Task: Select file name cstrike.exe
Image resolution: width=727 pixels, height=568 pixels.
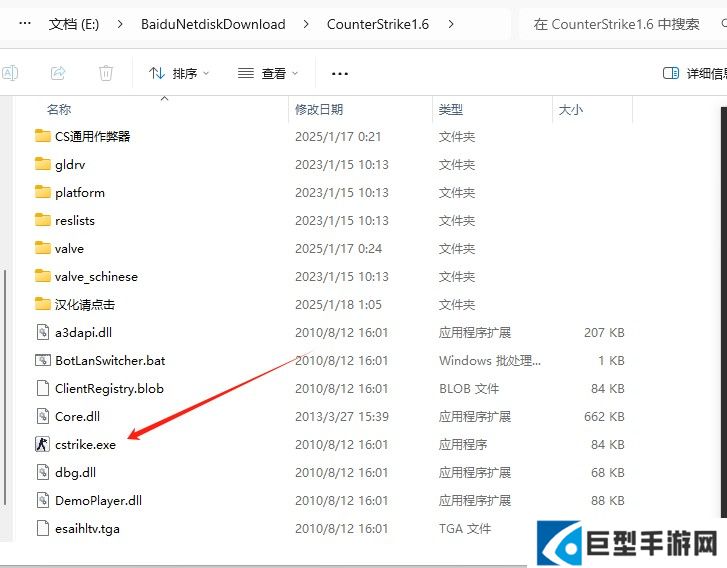Action: pos(85,445)
